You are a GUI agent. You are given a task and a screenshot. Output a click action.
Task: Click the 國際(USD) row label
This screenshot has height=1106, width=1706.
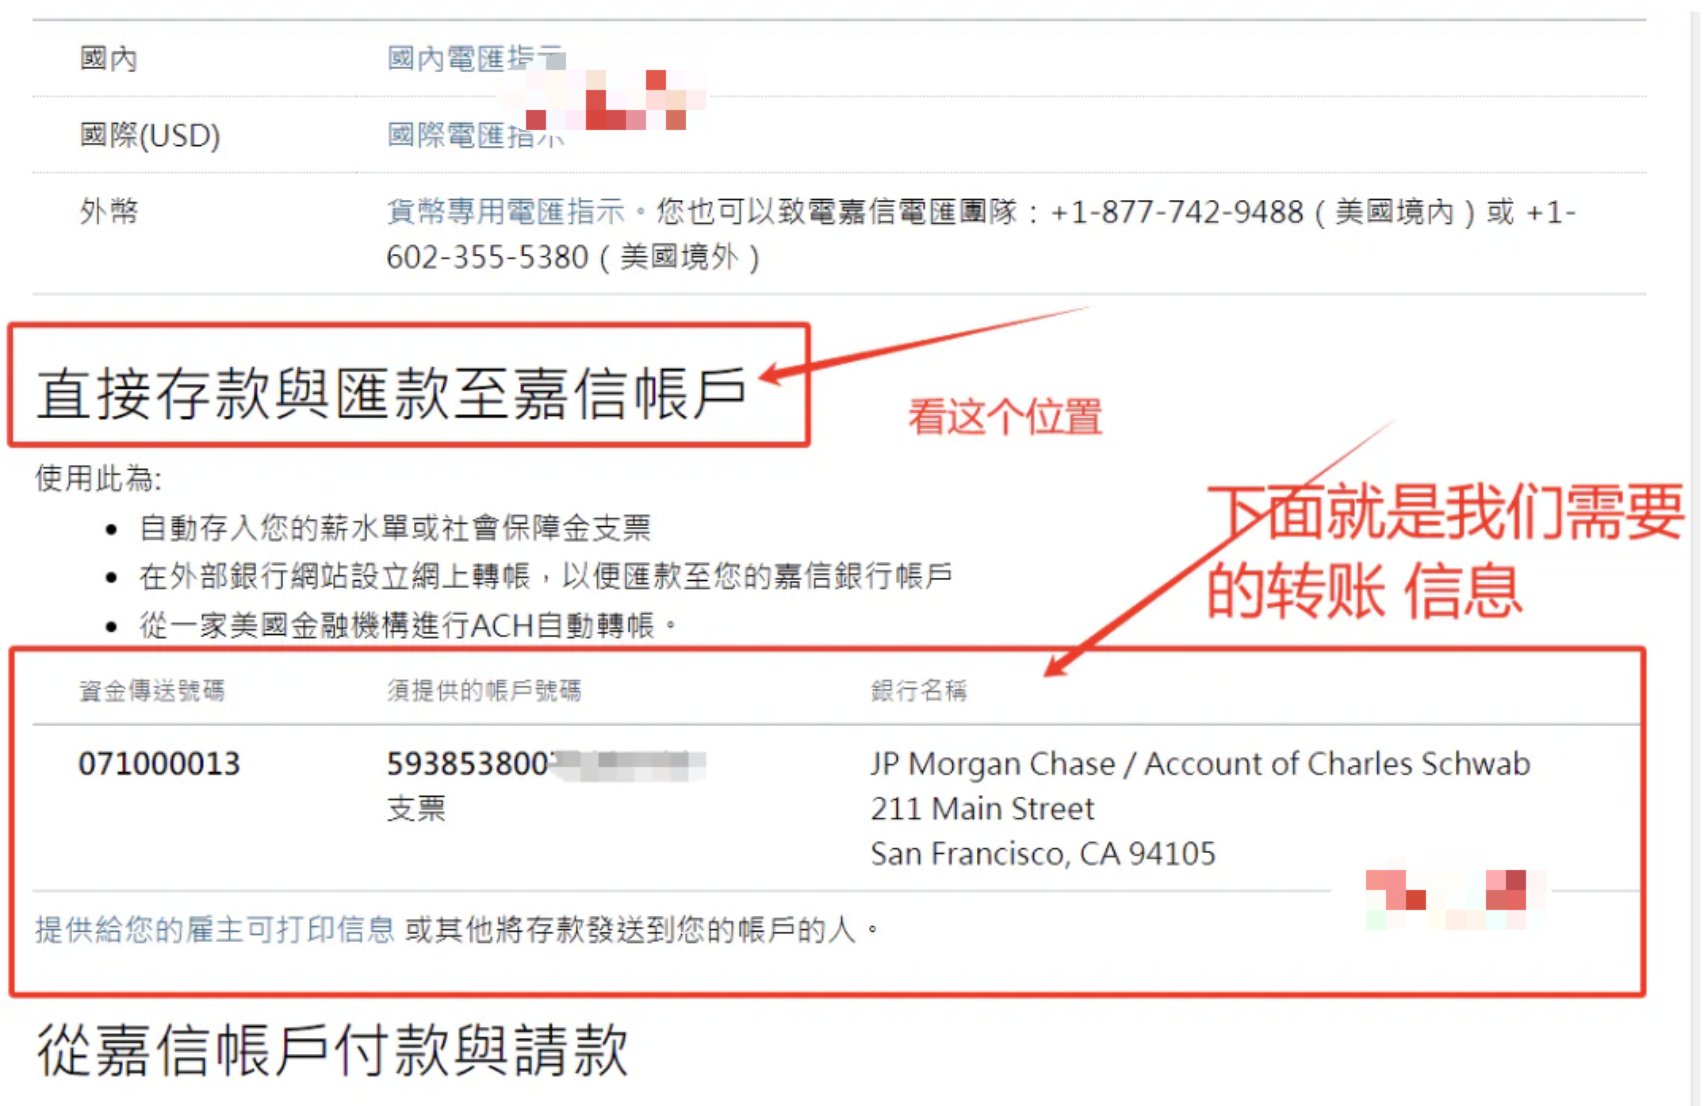(150, 135)
